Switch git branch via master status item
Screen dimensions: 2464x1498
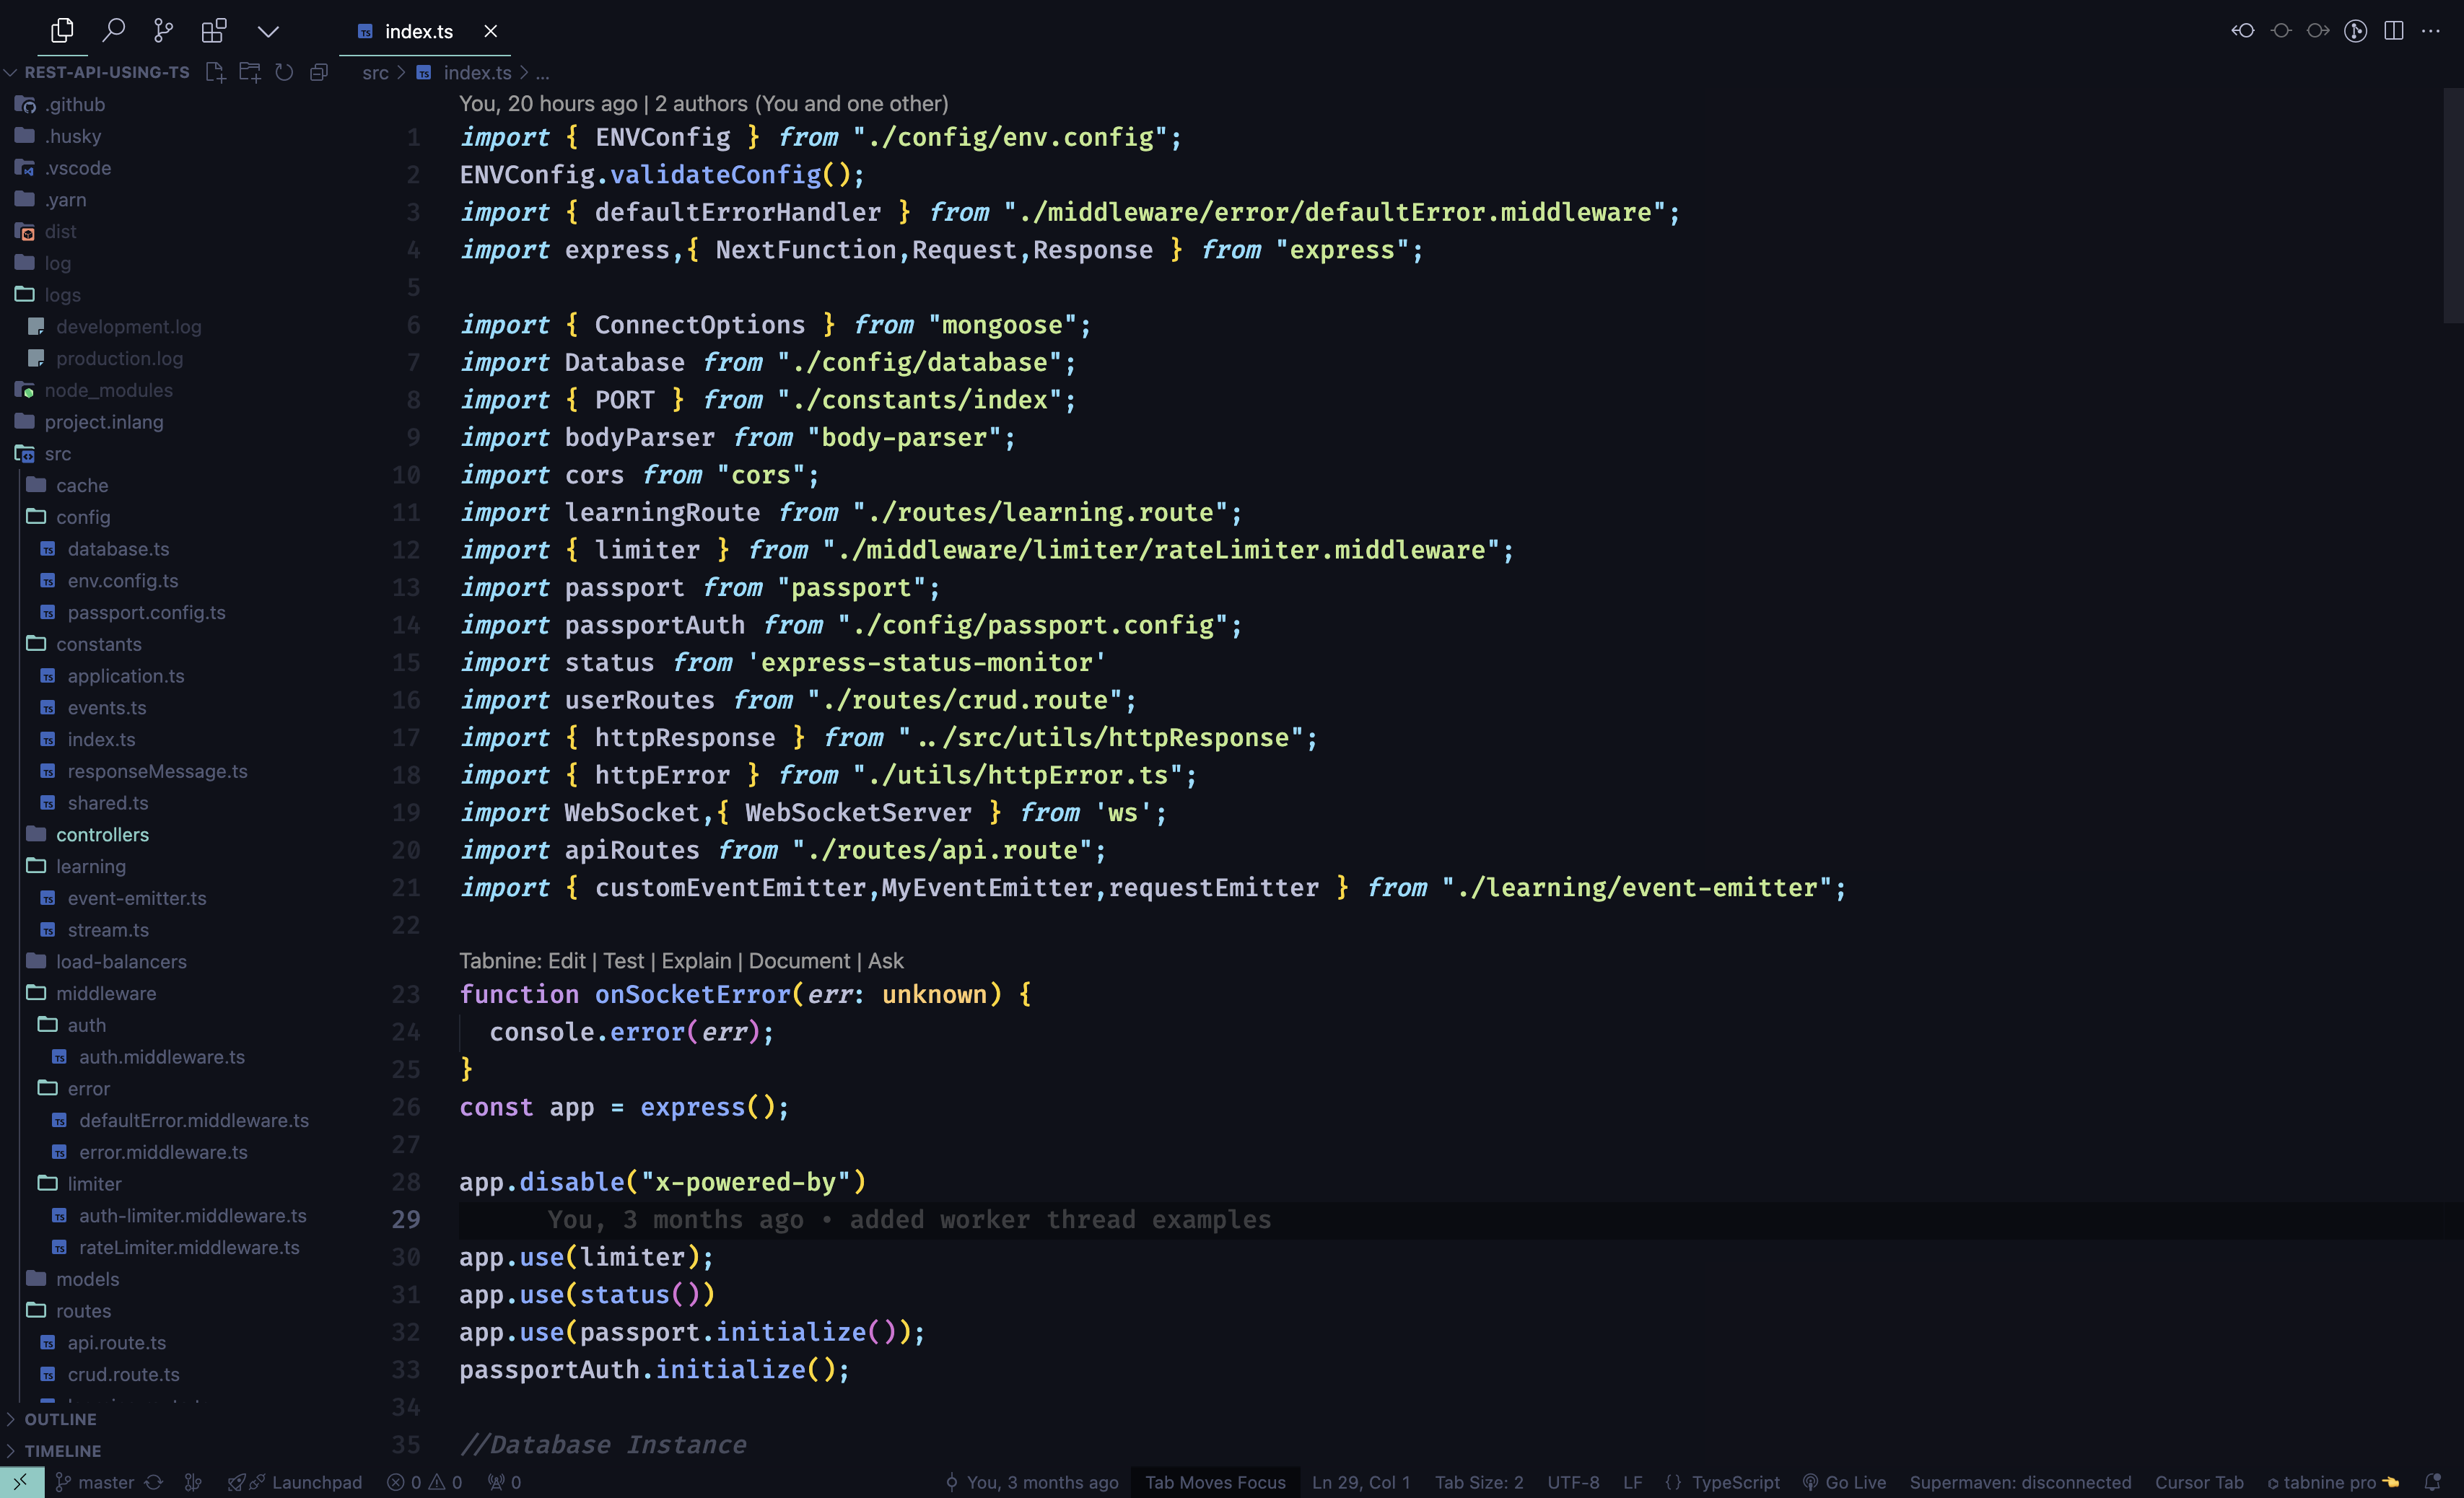click(x=95, y=1482)
